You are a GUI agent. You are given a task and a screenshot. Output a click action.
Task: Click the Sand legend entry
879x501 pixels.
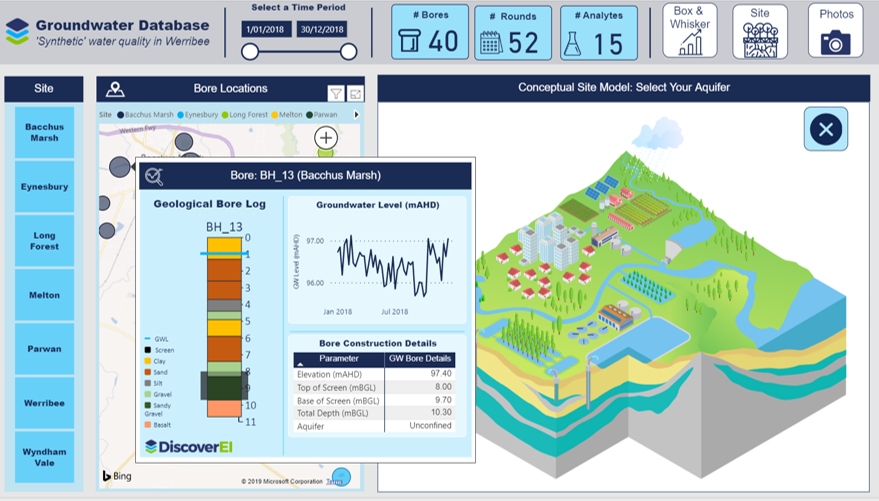click(x=156, y=372)
